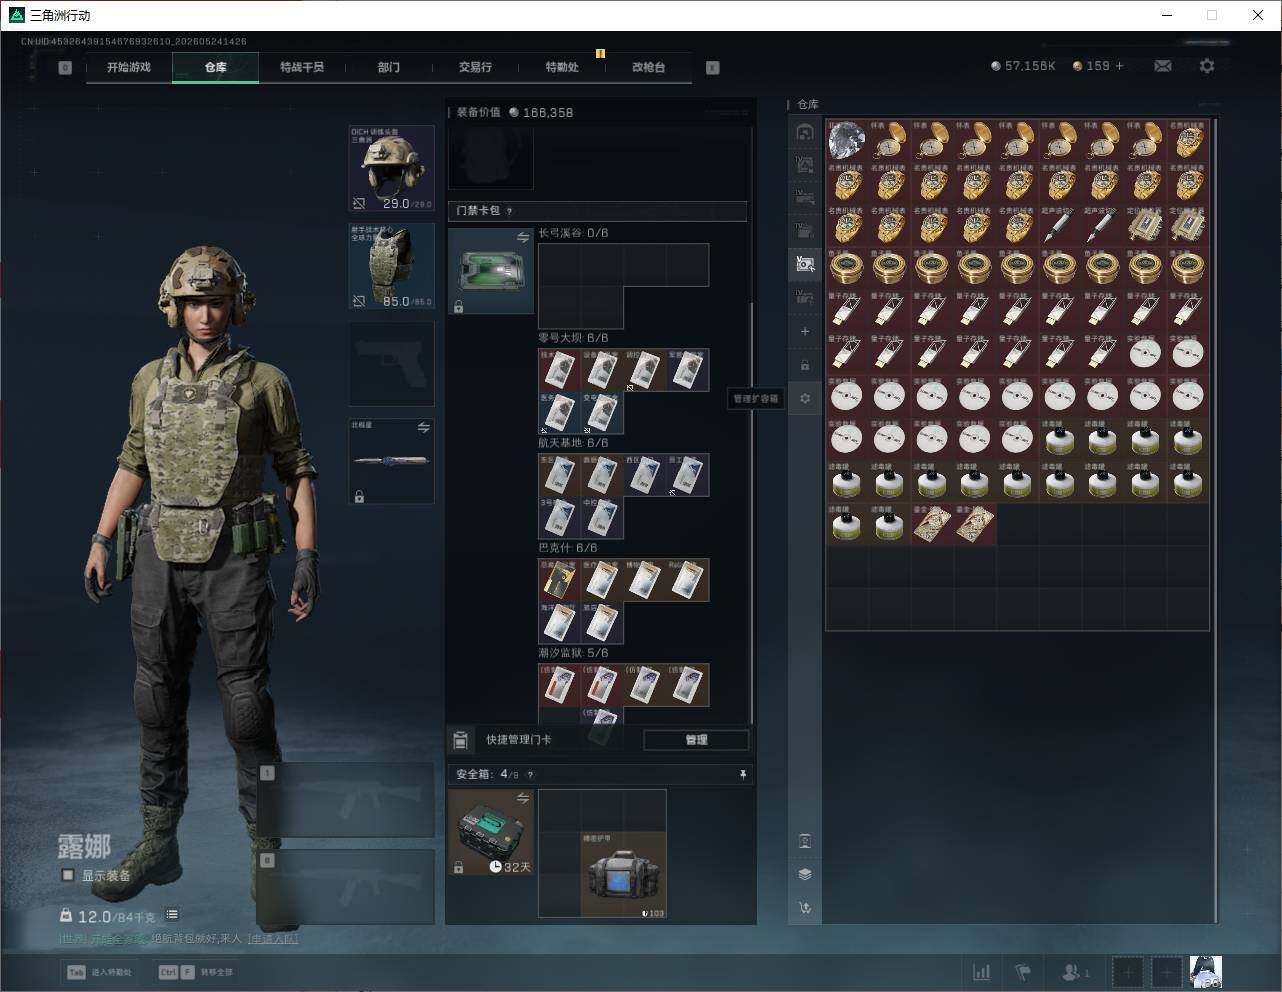Open the manage expansion box gear icon
Image resolution: width=1282 pixels, height=992 pixels.
(x=805, y=398)
